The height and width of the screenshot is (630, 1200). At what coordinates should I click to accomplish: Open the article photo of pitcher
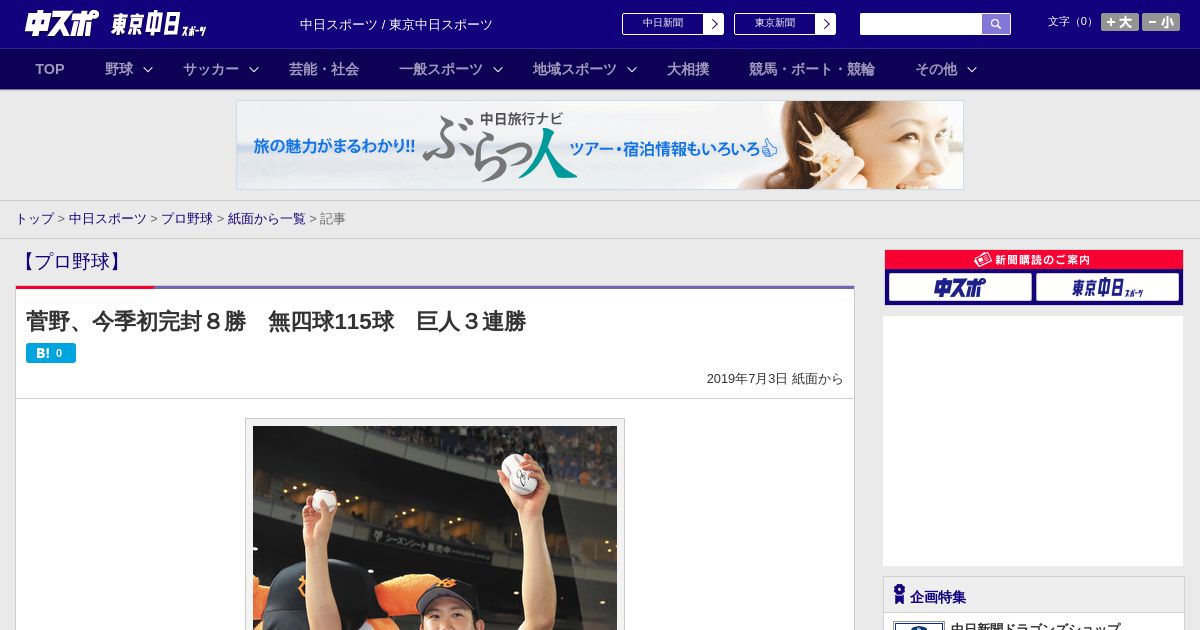coord(435,527)
